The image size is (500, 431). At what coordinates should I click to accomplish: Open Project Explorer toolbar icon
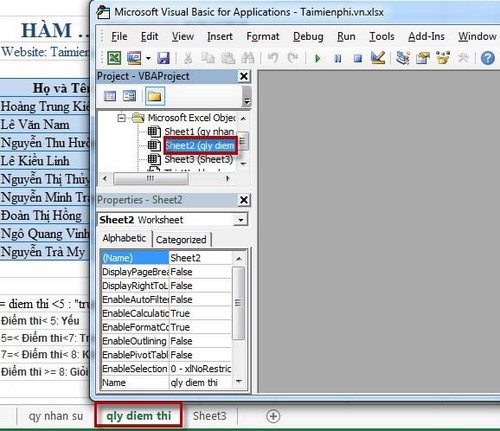tap(403, 58)
